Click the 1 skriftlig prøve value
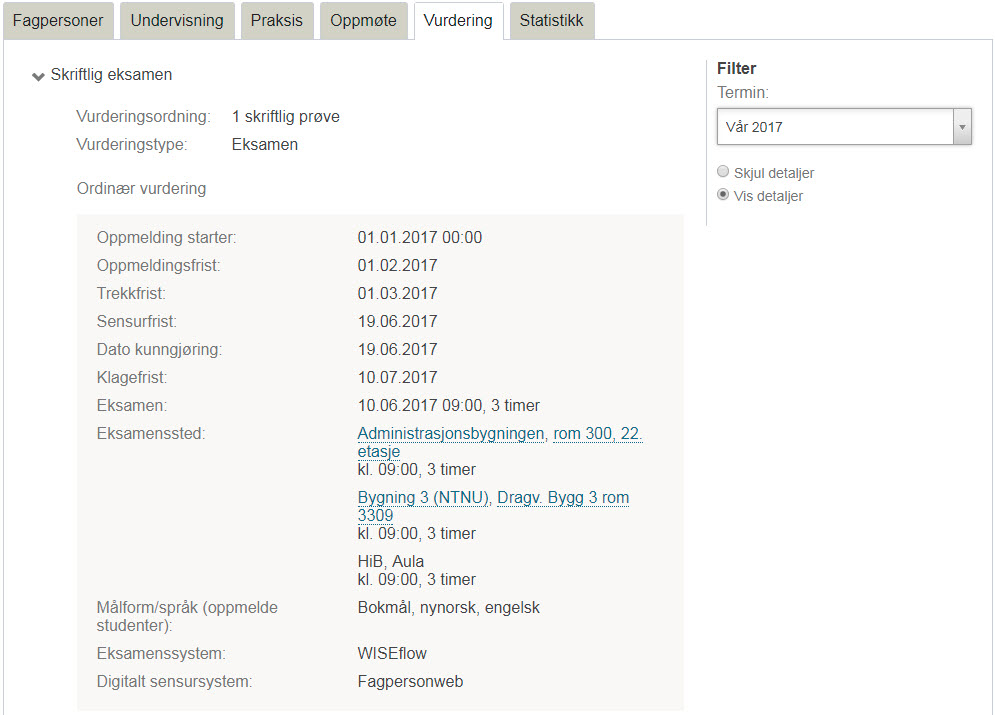The height and width of the screenshot is (715, 995). (286, 117)
